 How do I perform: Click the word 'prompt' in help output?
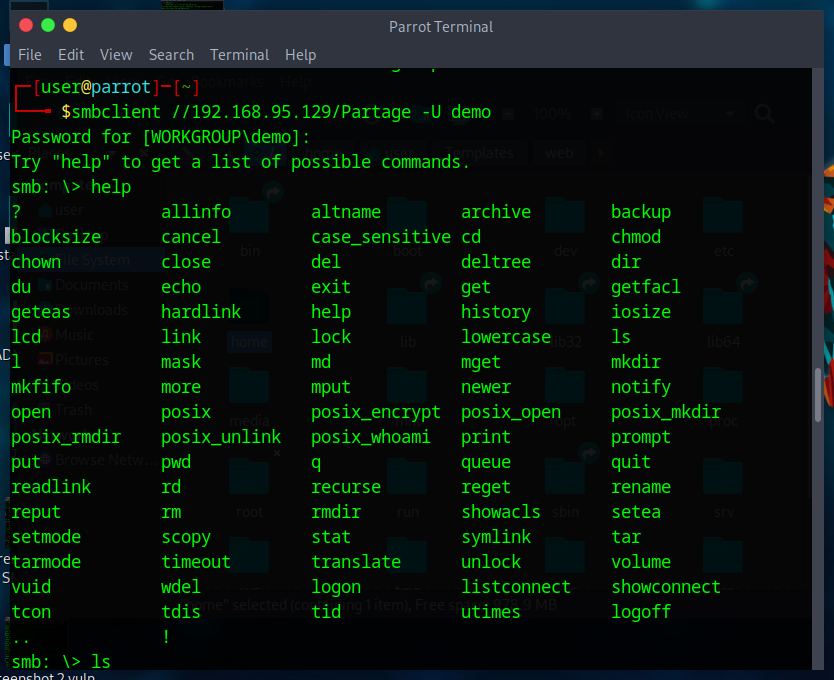[641, 437]
